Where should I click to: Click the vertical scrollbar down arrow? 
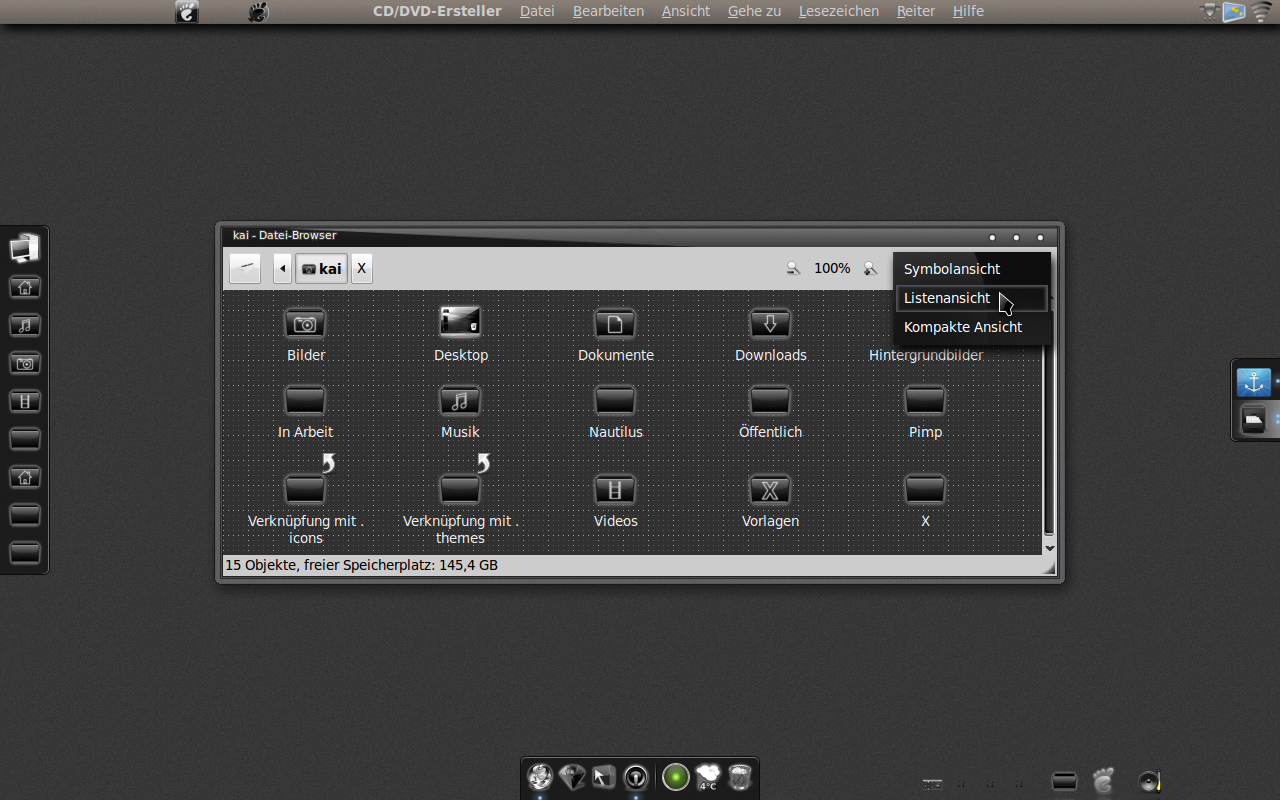coord(1049,548)
